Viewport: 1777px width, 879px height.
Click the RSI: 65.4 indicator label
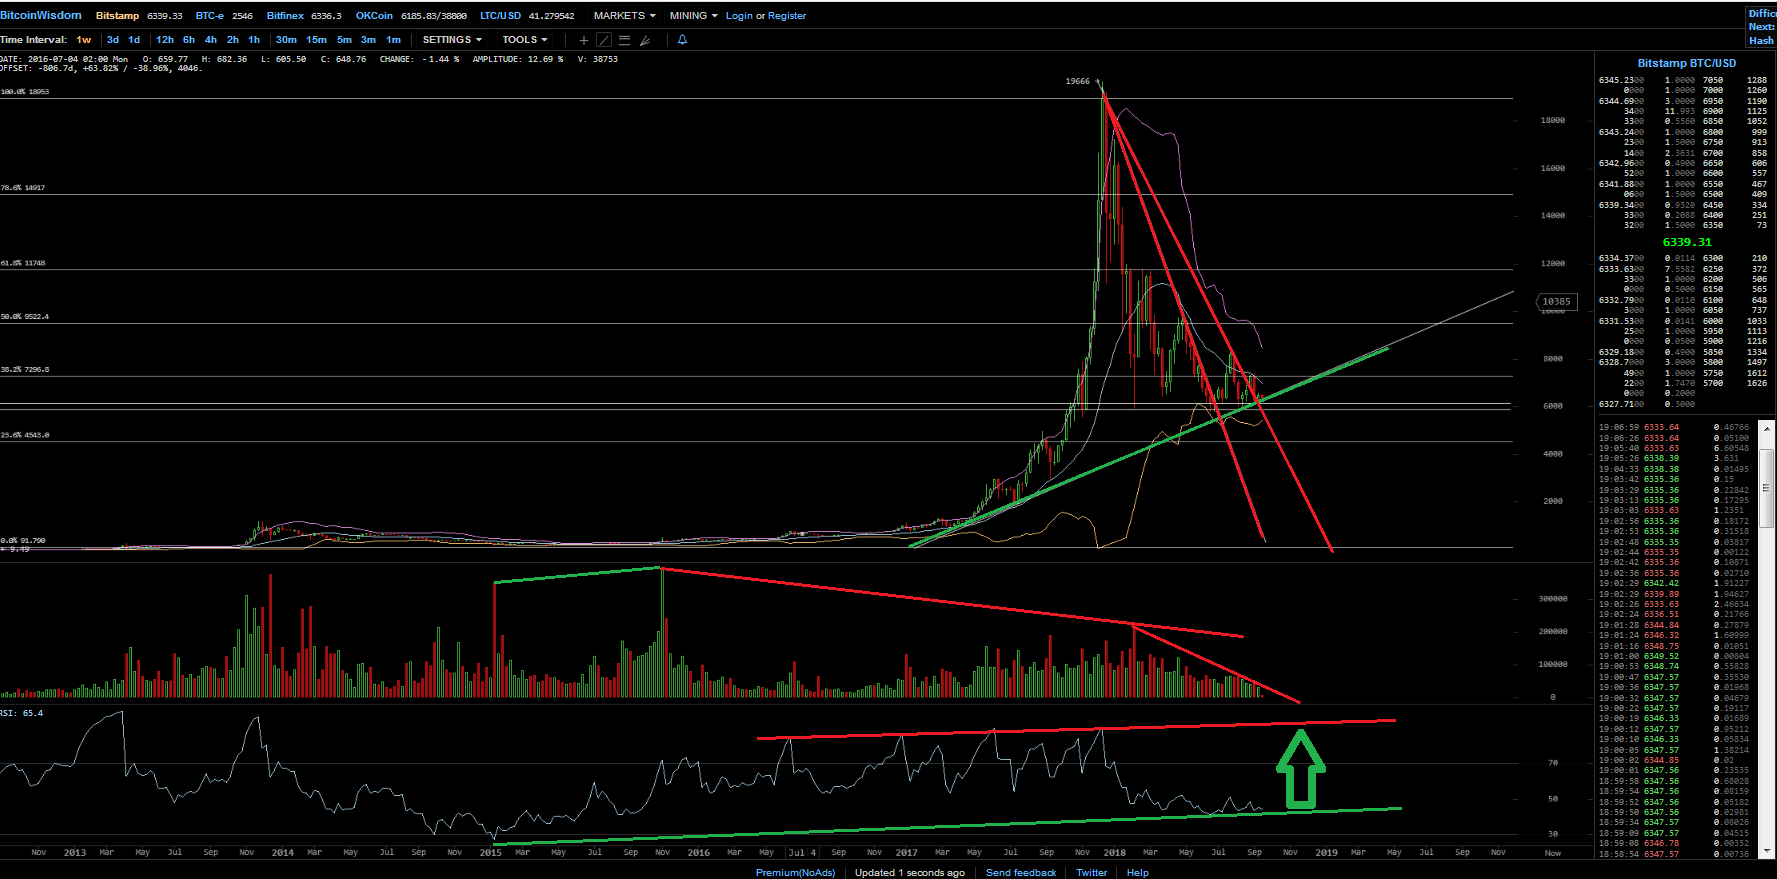click(x=22, y=713)
